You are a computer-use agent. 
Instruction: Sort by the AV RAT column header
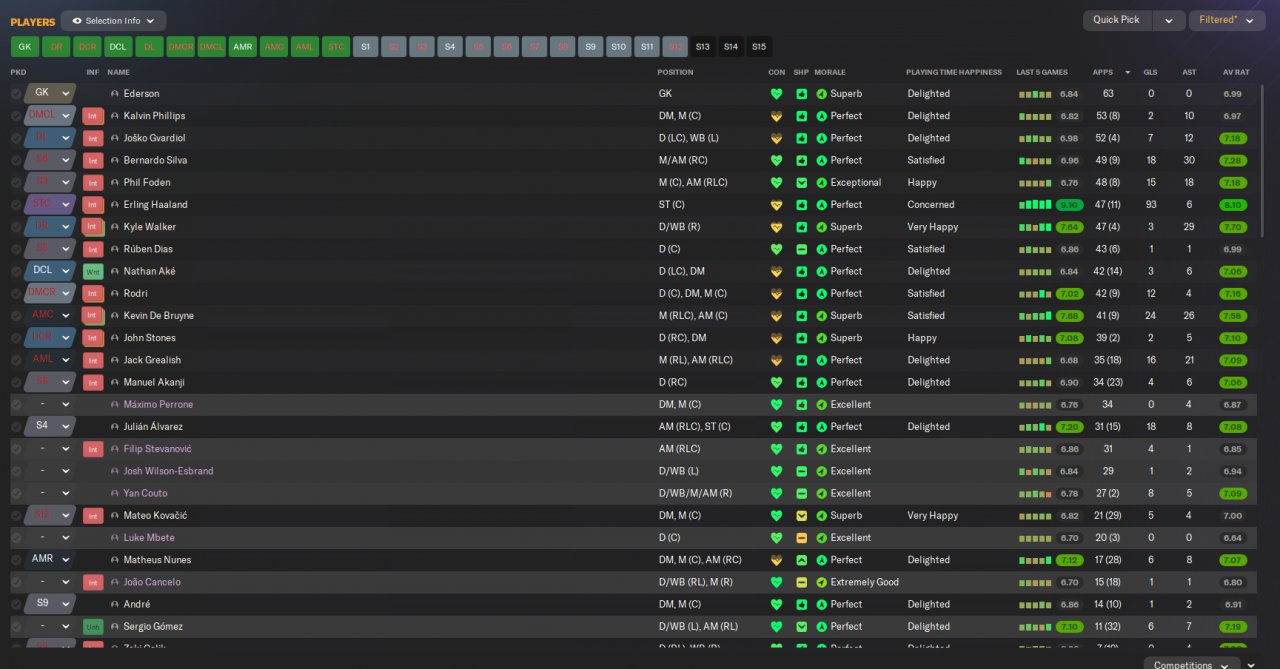click(1236, 72)
